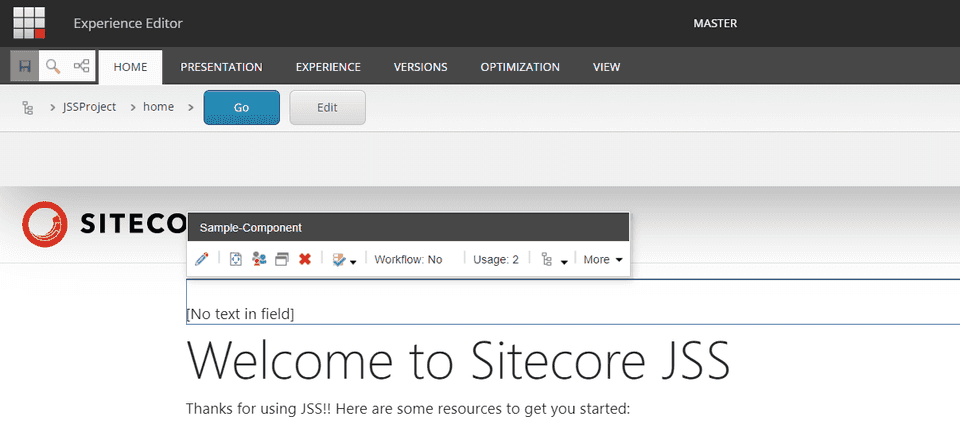Open the navigation tree icon beside search

[81, 66]
